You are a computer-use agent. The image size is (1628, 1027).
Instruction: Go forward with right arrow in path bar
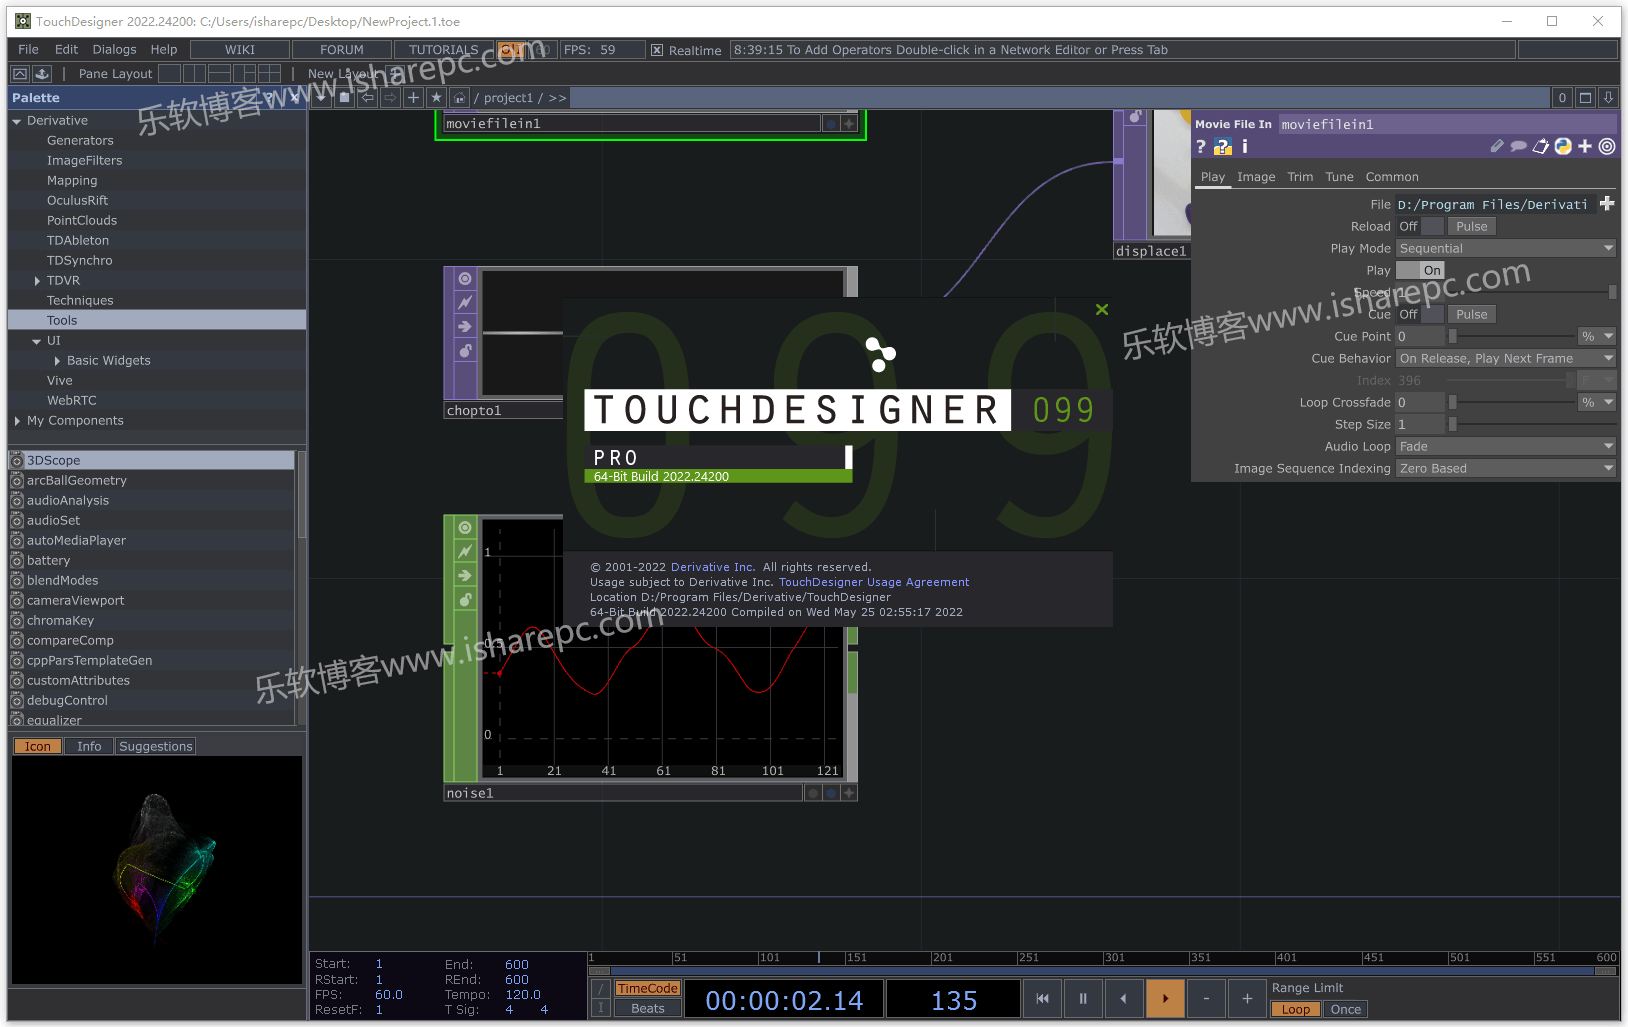point(390,97)
